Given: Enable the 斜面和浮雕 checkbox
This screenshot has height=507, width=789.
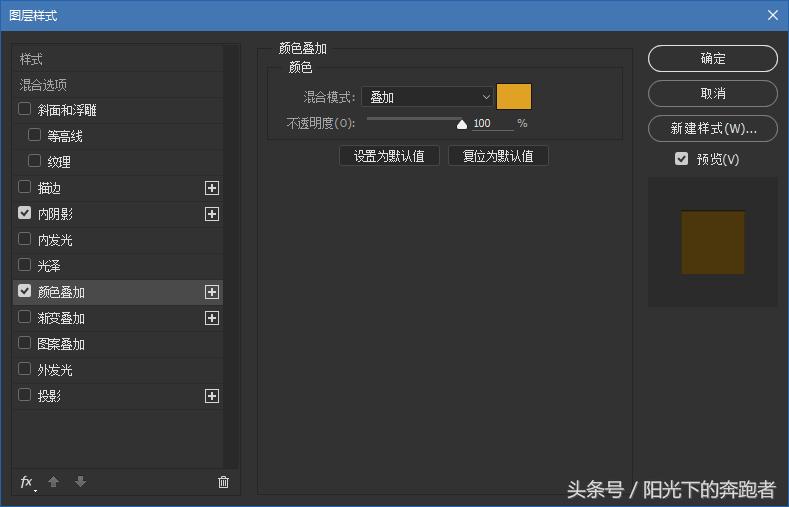Looking at the screenshot, I should [x=24, y=109].
